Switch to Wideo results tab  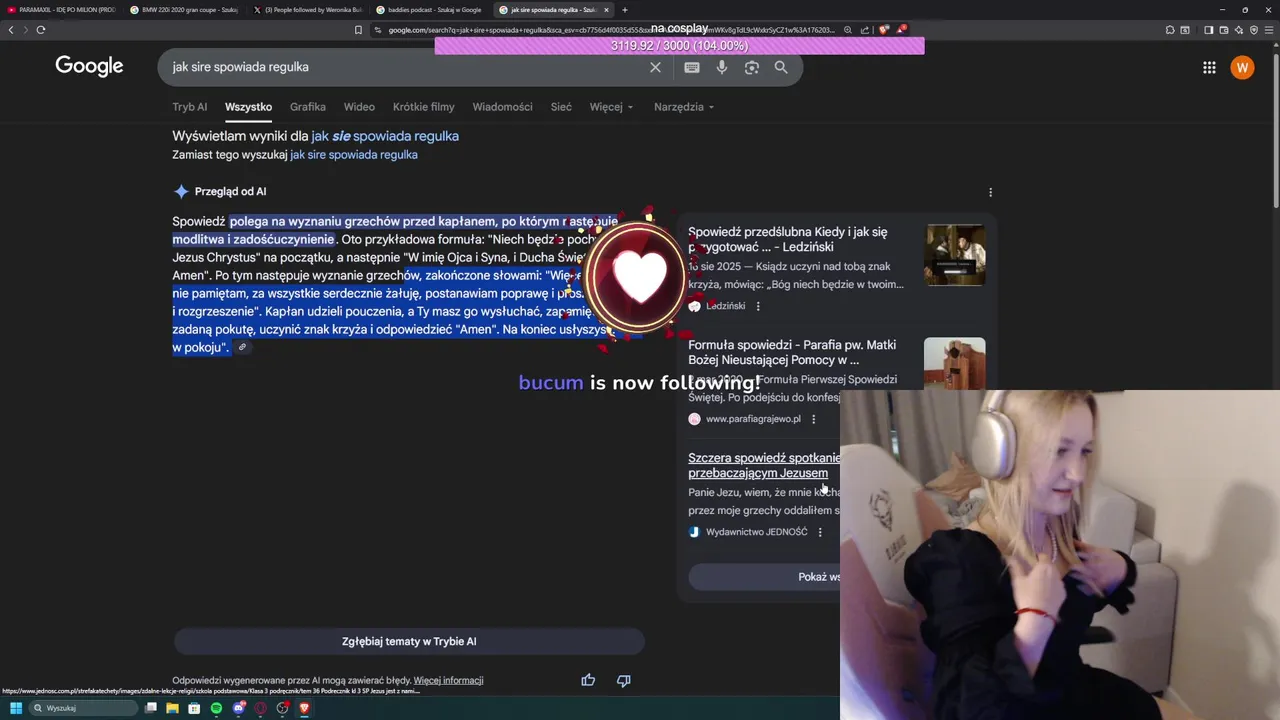coord(359,107)
